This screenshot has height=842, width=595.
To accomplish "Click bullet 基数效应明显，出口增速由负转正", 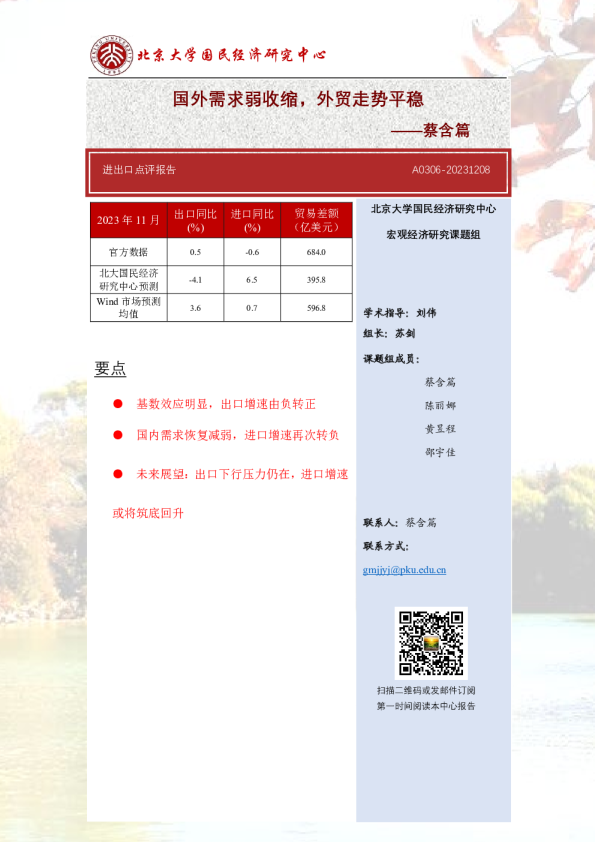I will (226, 404).
